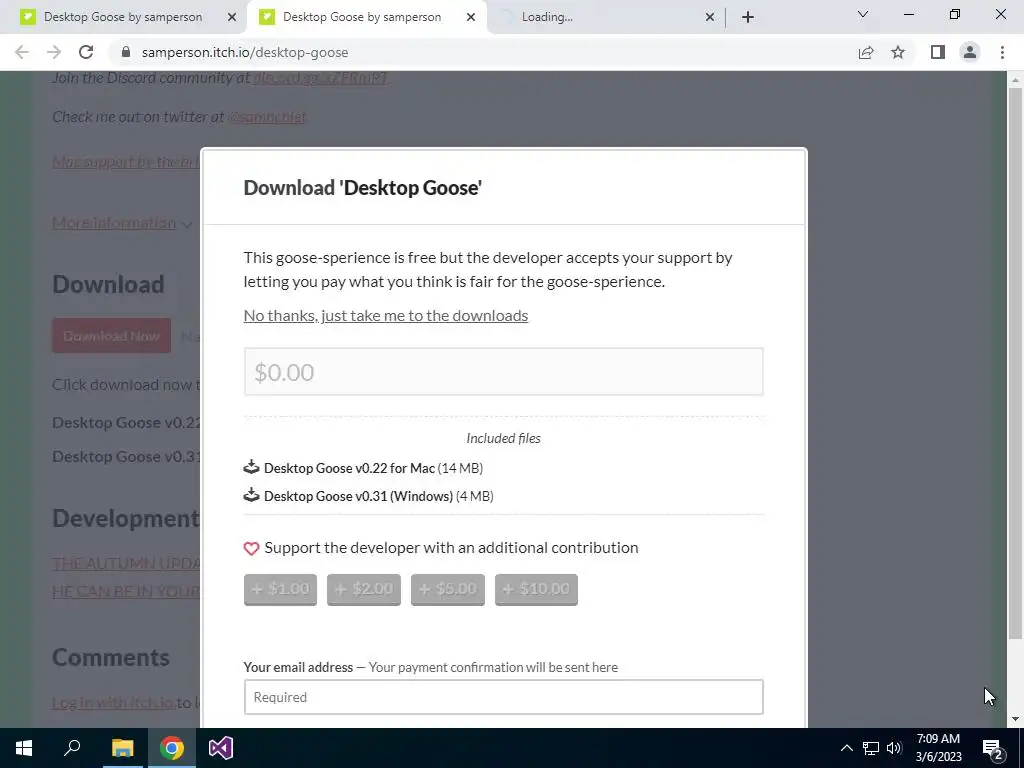
Task: Click 'Log in with itch.io' link
Action: pyautogui.click(x=112, y=703)
